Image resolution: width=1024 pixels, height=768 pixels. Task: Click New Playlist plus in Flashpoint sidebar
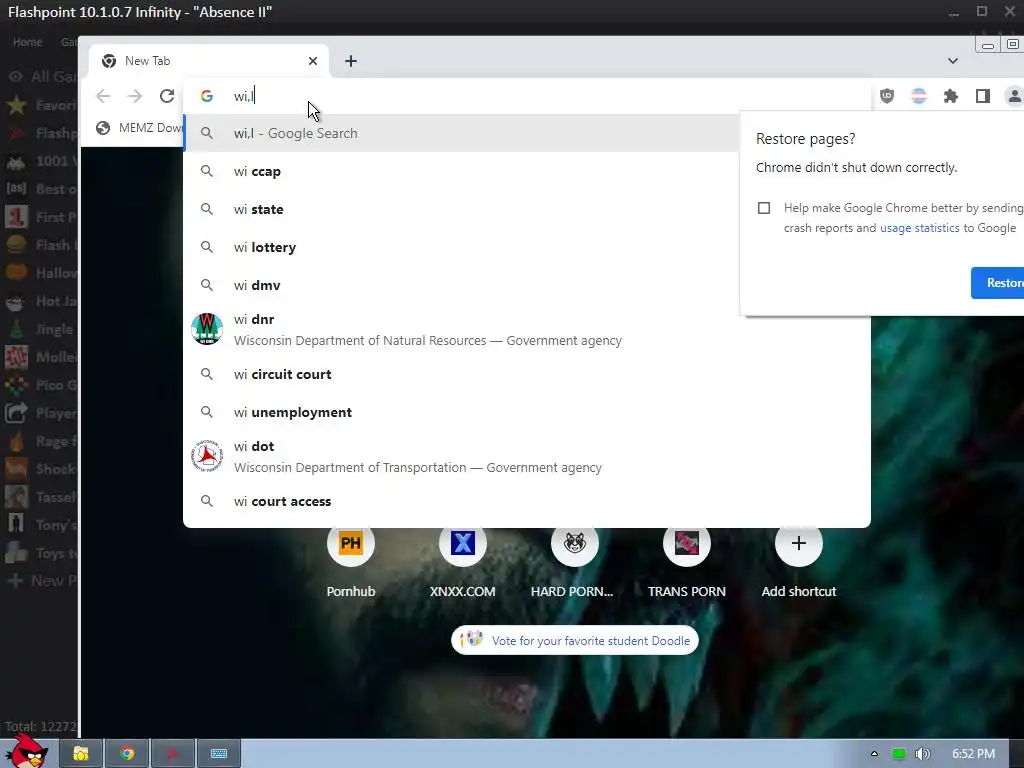[x=40, y=581]
